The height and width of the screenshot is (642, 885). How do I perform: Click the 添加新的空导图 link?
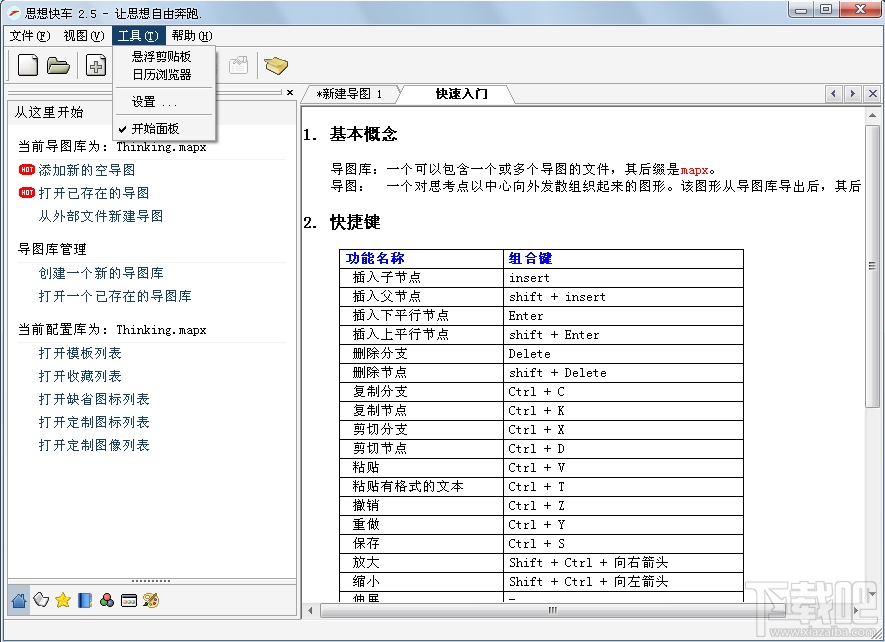pyautogui.click(x=87, y=170)
